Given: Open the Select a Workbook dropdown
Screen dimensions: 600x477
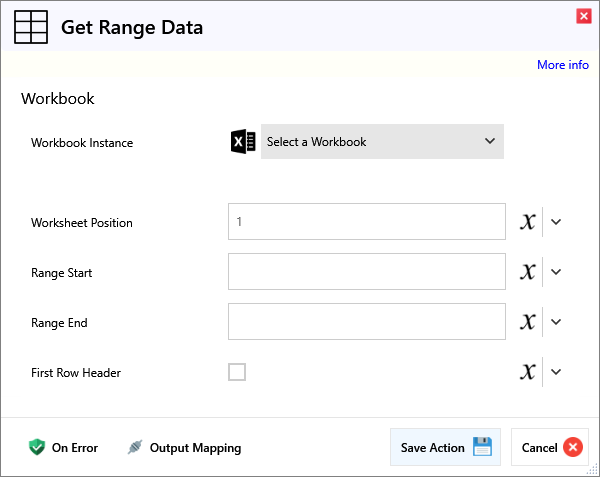Looking at the screenshot, I should coord(382,142).
